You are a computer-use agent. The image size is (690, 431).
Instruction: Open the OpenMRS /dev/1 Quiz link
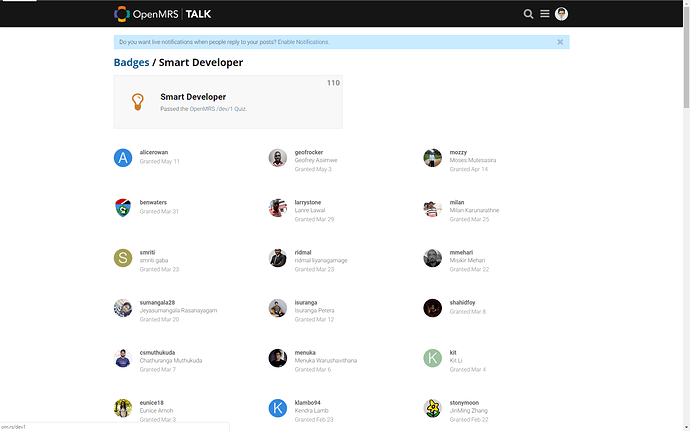pos(218,109)
